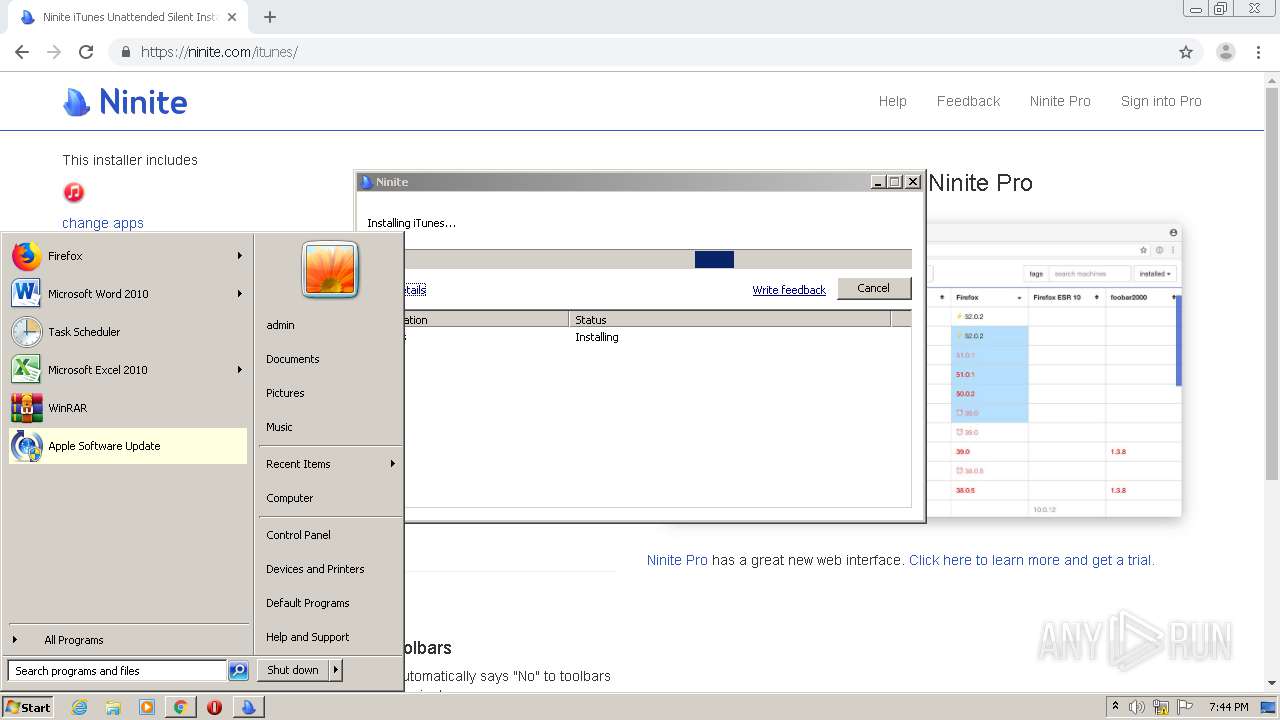Viewport: 1280px width, 720px height.
Task: Click the Start button
Action: (27, 707)
